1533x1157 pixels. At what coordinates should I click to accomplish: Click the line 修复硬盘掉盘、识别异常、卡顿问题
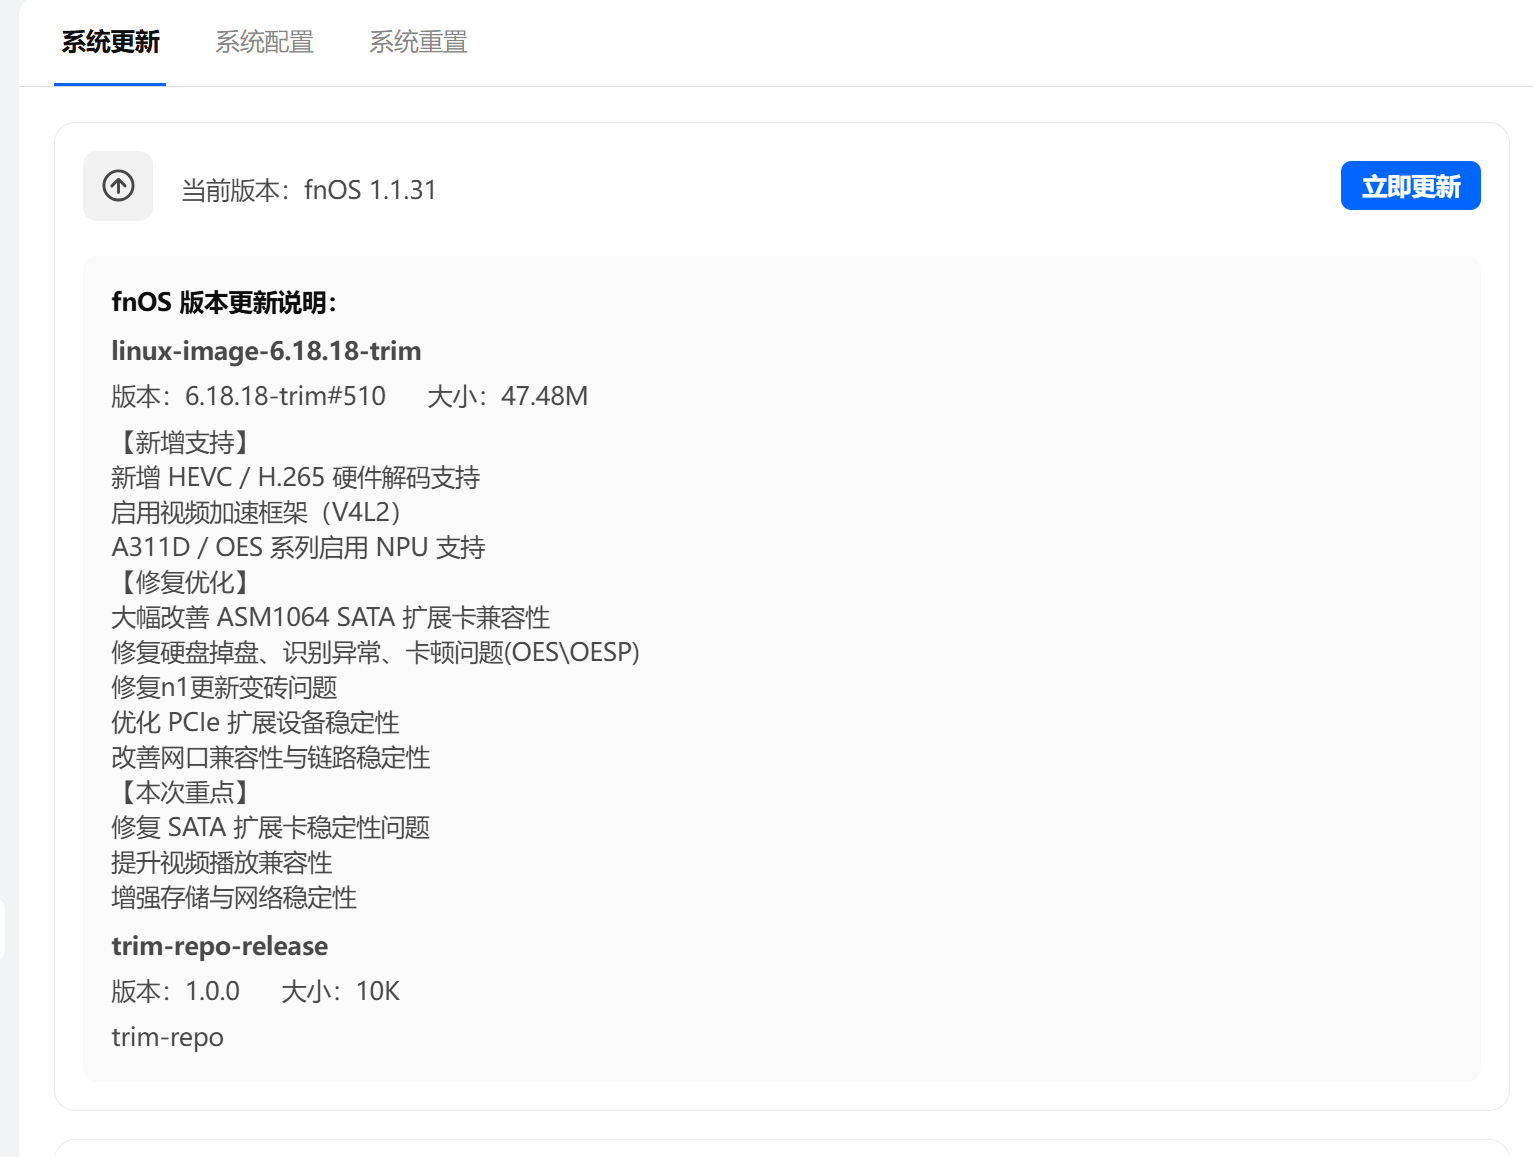[x=375, y=652]
